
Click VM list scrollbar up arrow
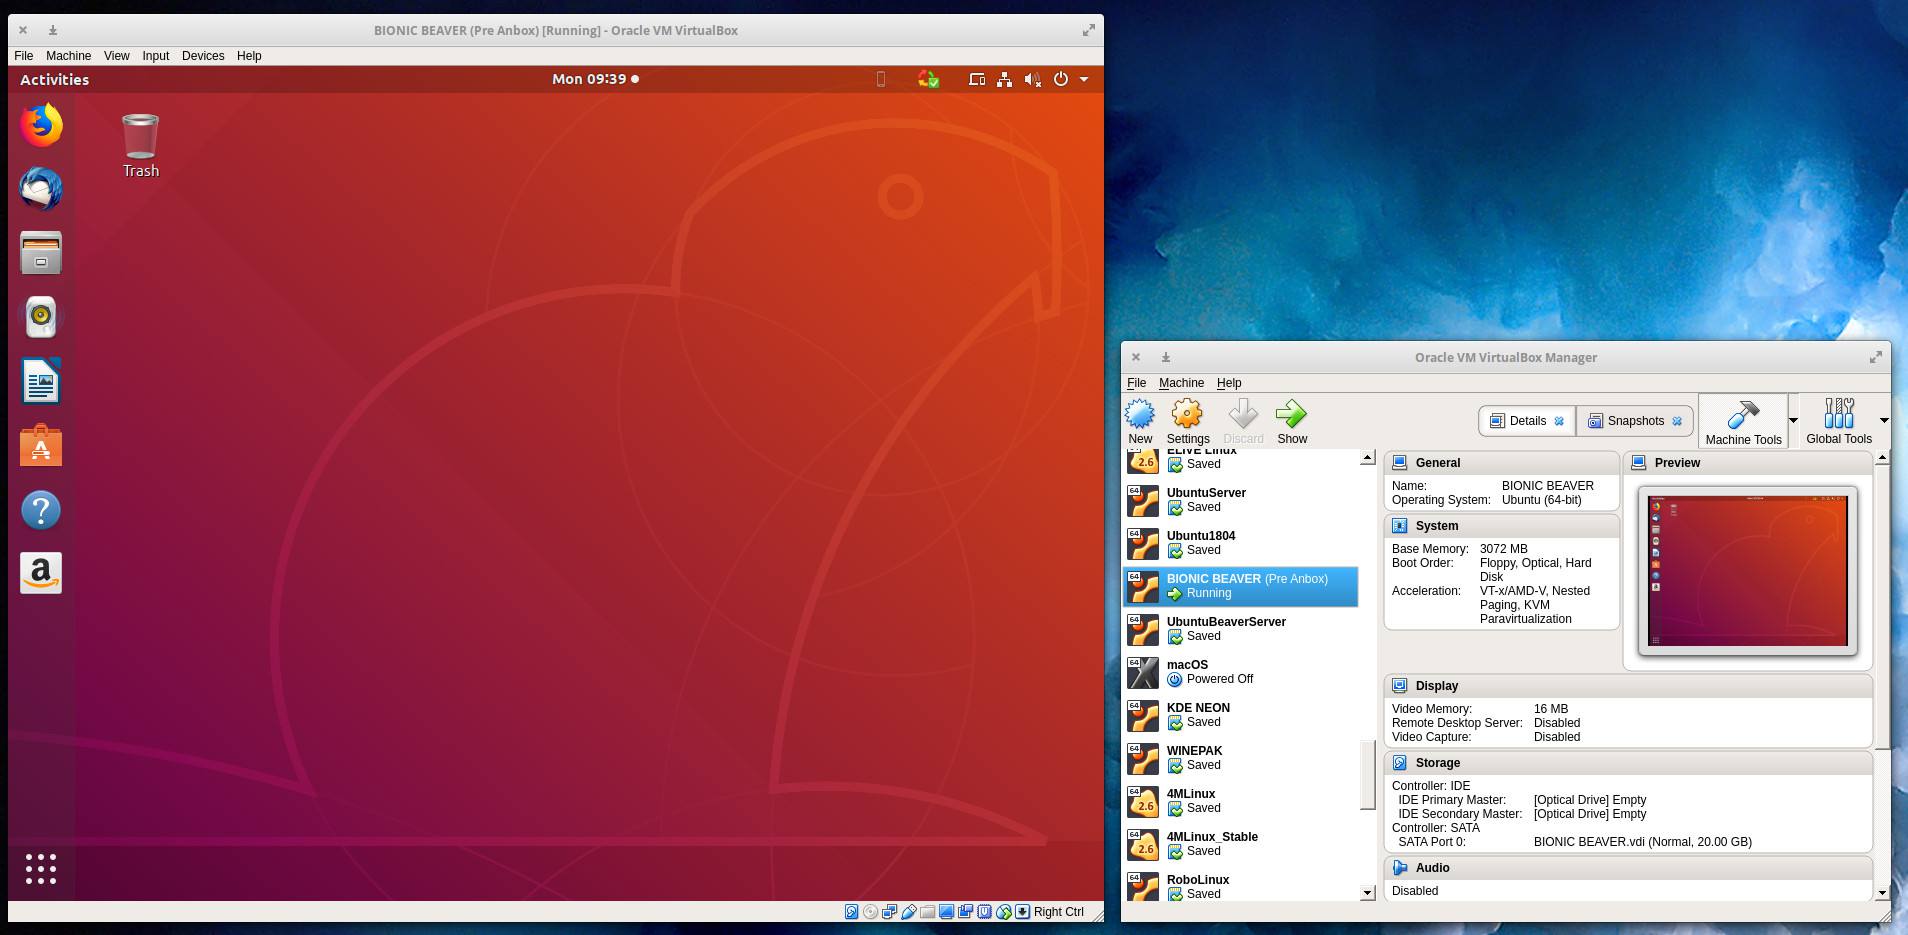[1367, 458]
